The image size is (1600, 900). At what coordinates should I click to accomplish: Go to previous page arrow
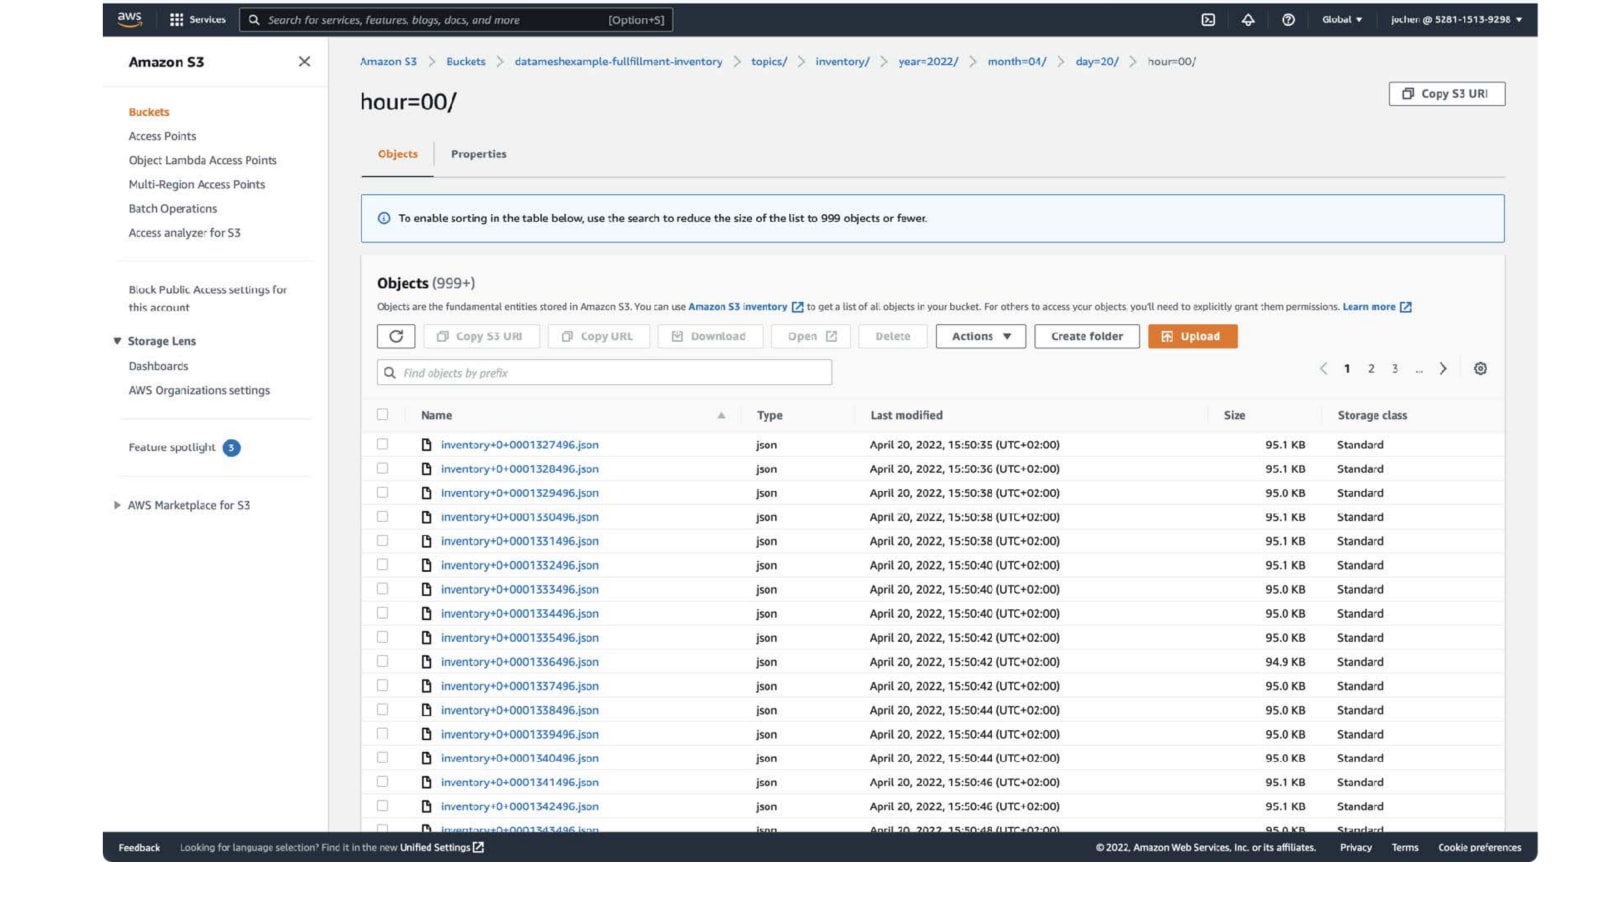point(1323,369)
